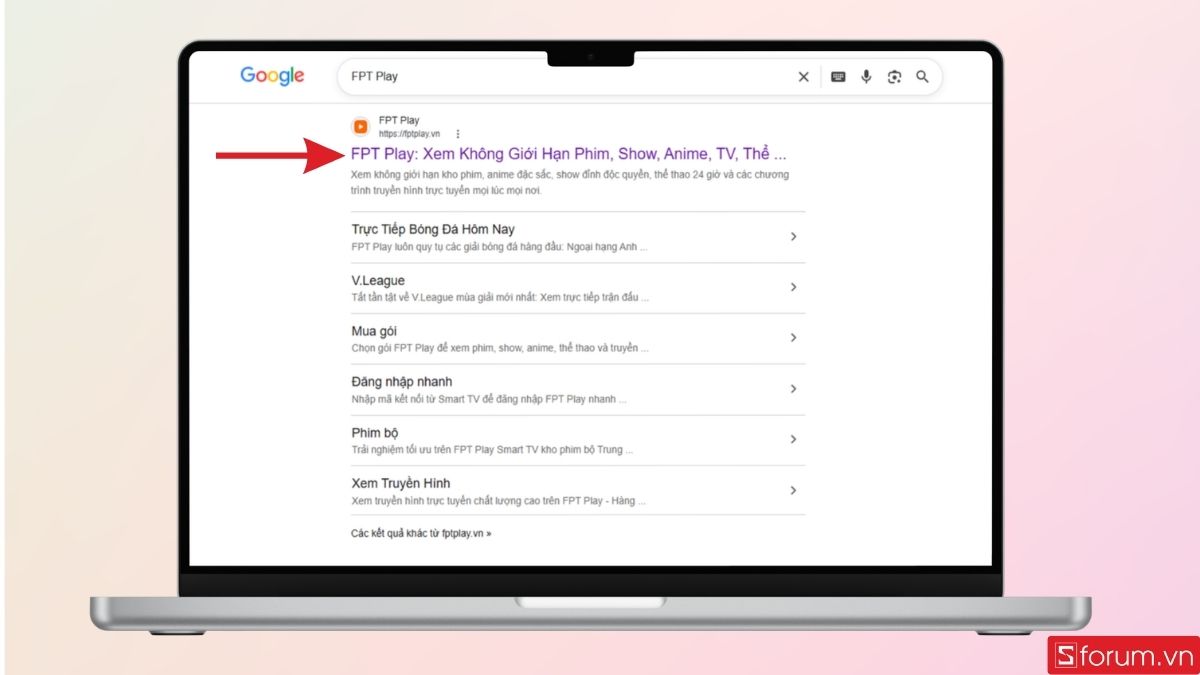Click description Tất tần tật về V.League

tap(500, 298)
